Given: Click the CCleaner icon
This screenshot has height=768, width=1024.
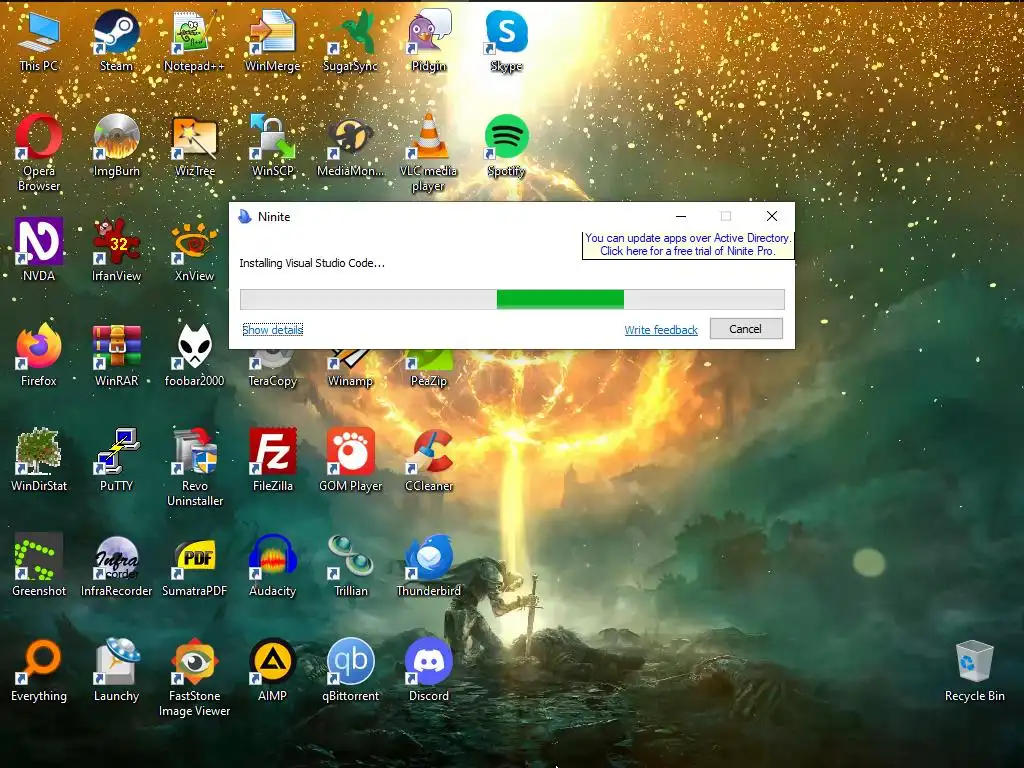Looking at the screenshot, I should pos(428,460).
